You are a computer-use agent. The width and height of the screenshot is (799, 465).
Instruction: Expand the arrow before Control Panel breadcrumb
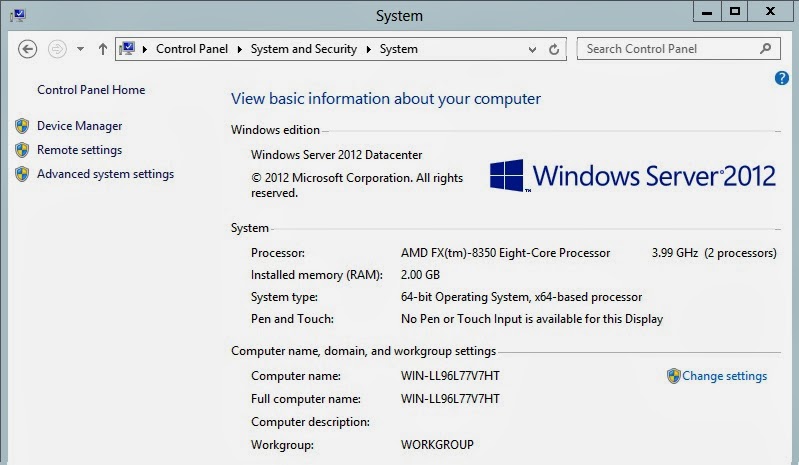pyautogui.click(x=145, y=49)
